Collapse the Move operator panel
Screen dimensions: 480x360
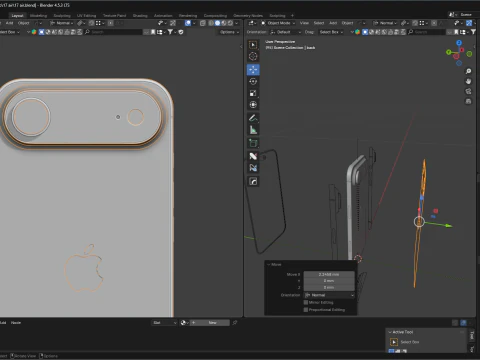tap(269, 264)
